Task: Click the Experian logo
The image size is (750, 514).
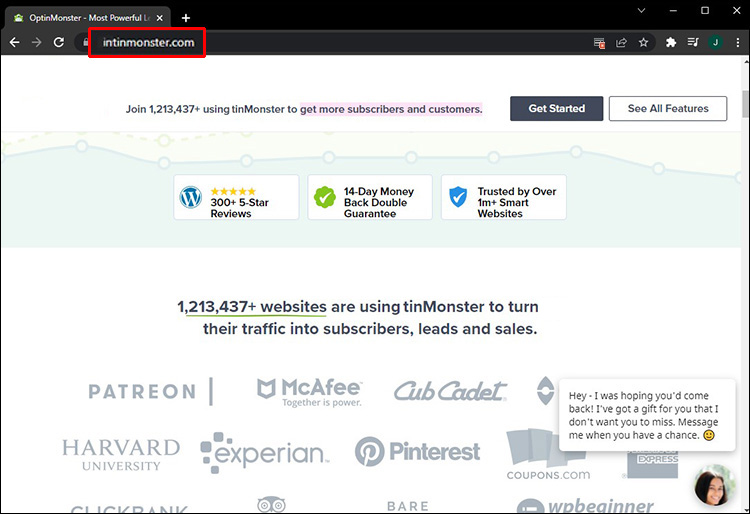Action: point(265,452)
